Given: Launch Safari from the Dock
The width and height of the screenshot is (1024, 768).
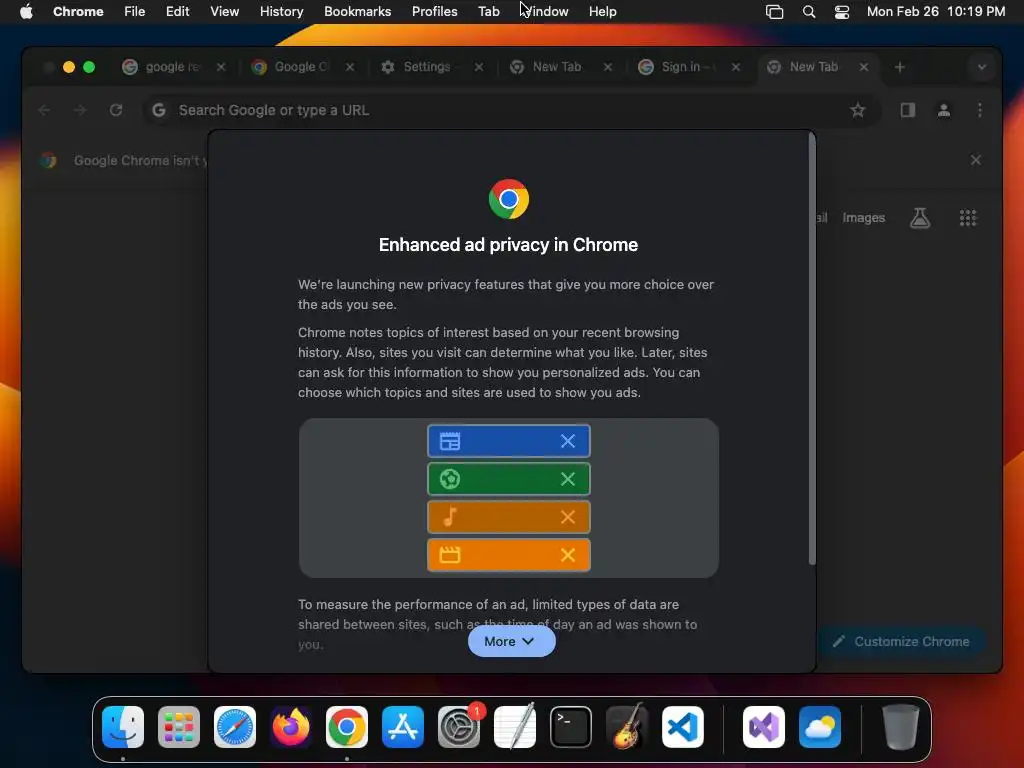Looking at the screenshot, I should pos(235,727).
